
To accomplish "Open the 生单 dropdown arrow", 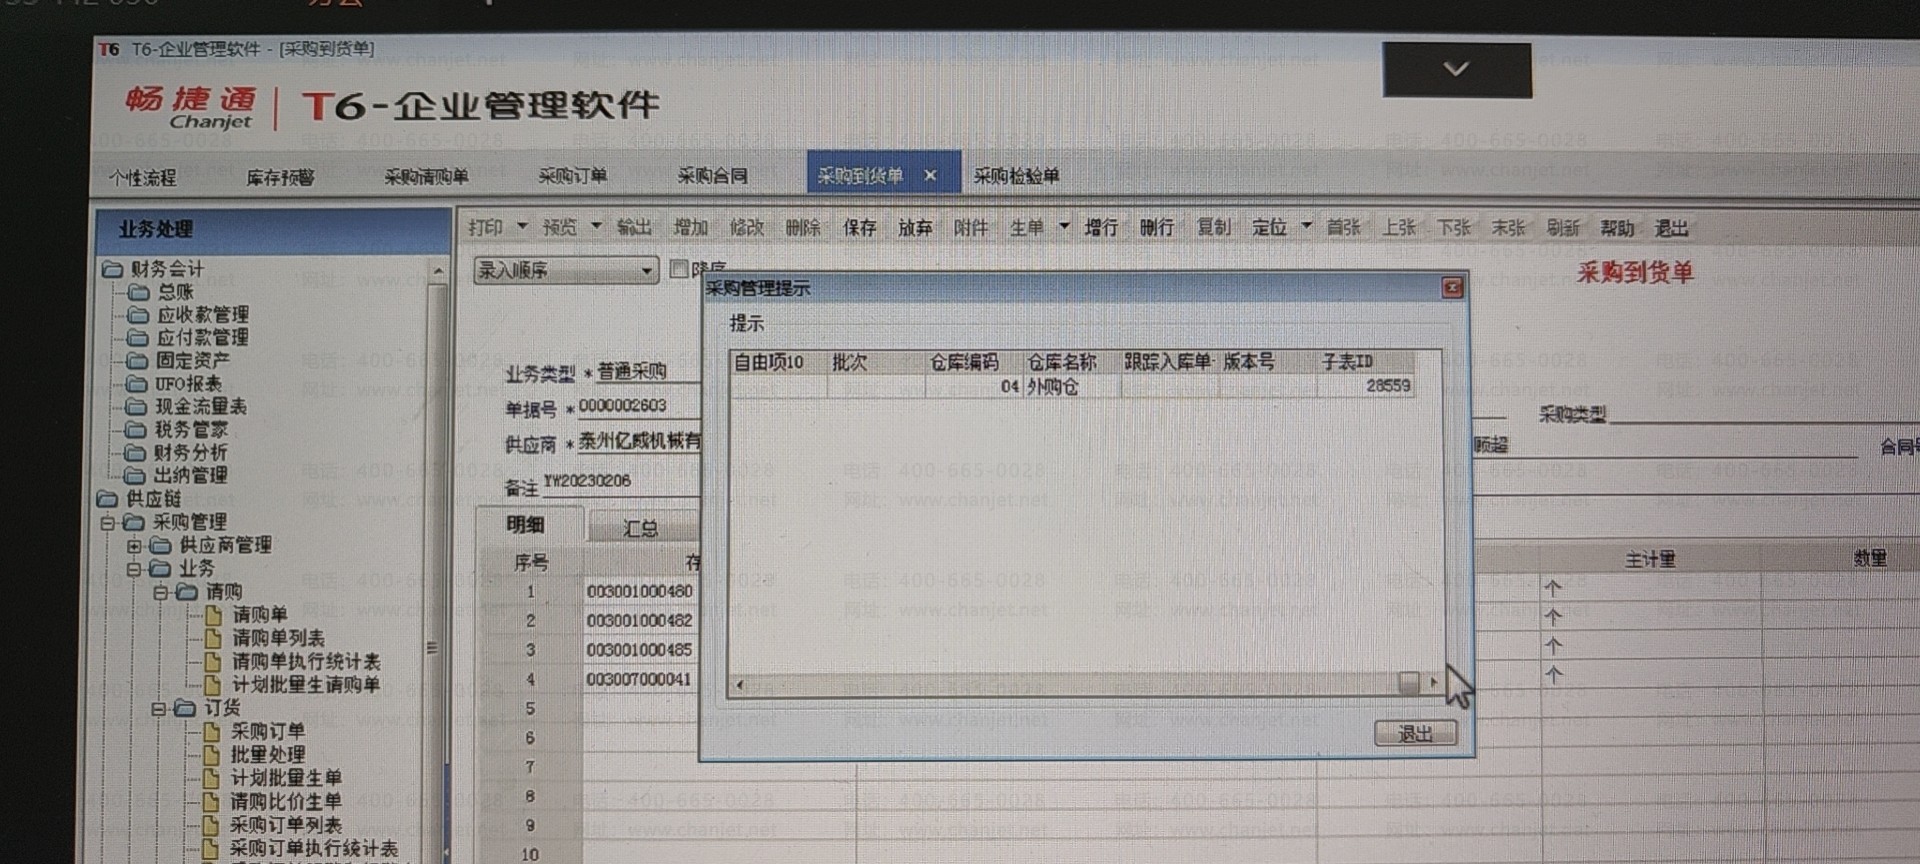I will pyautogui.click(x=1064, y=227).
